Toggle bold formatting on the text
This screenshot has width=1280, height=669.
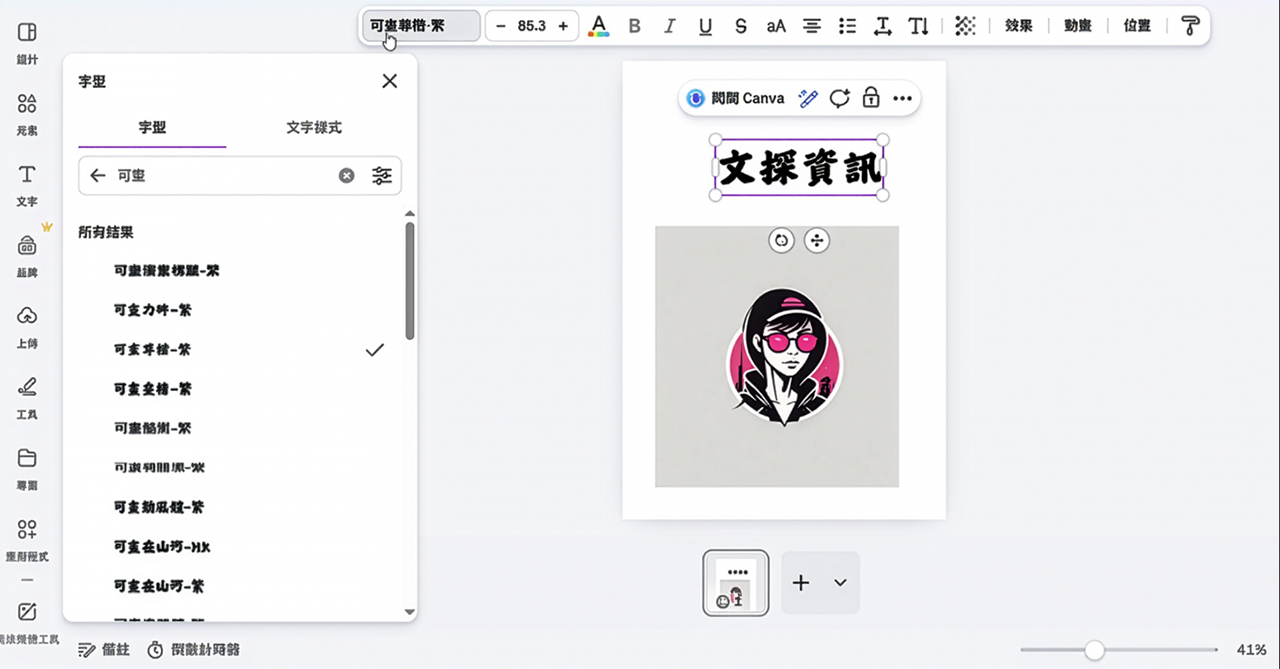[x=634, y=26]
